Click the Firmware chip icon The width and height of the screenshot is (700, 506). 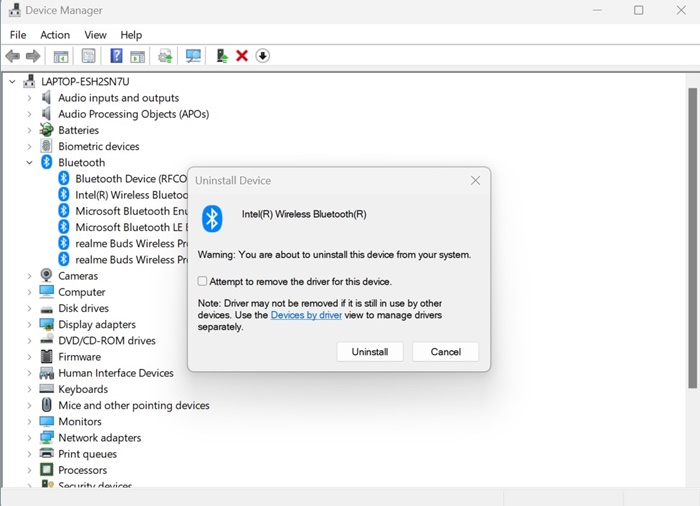point(46,356)
